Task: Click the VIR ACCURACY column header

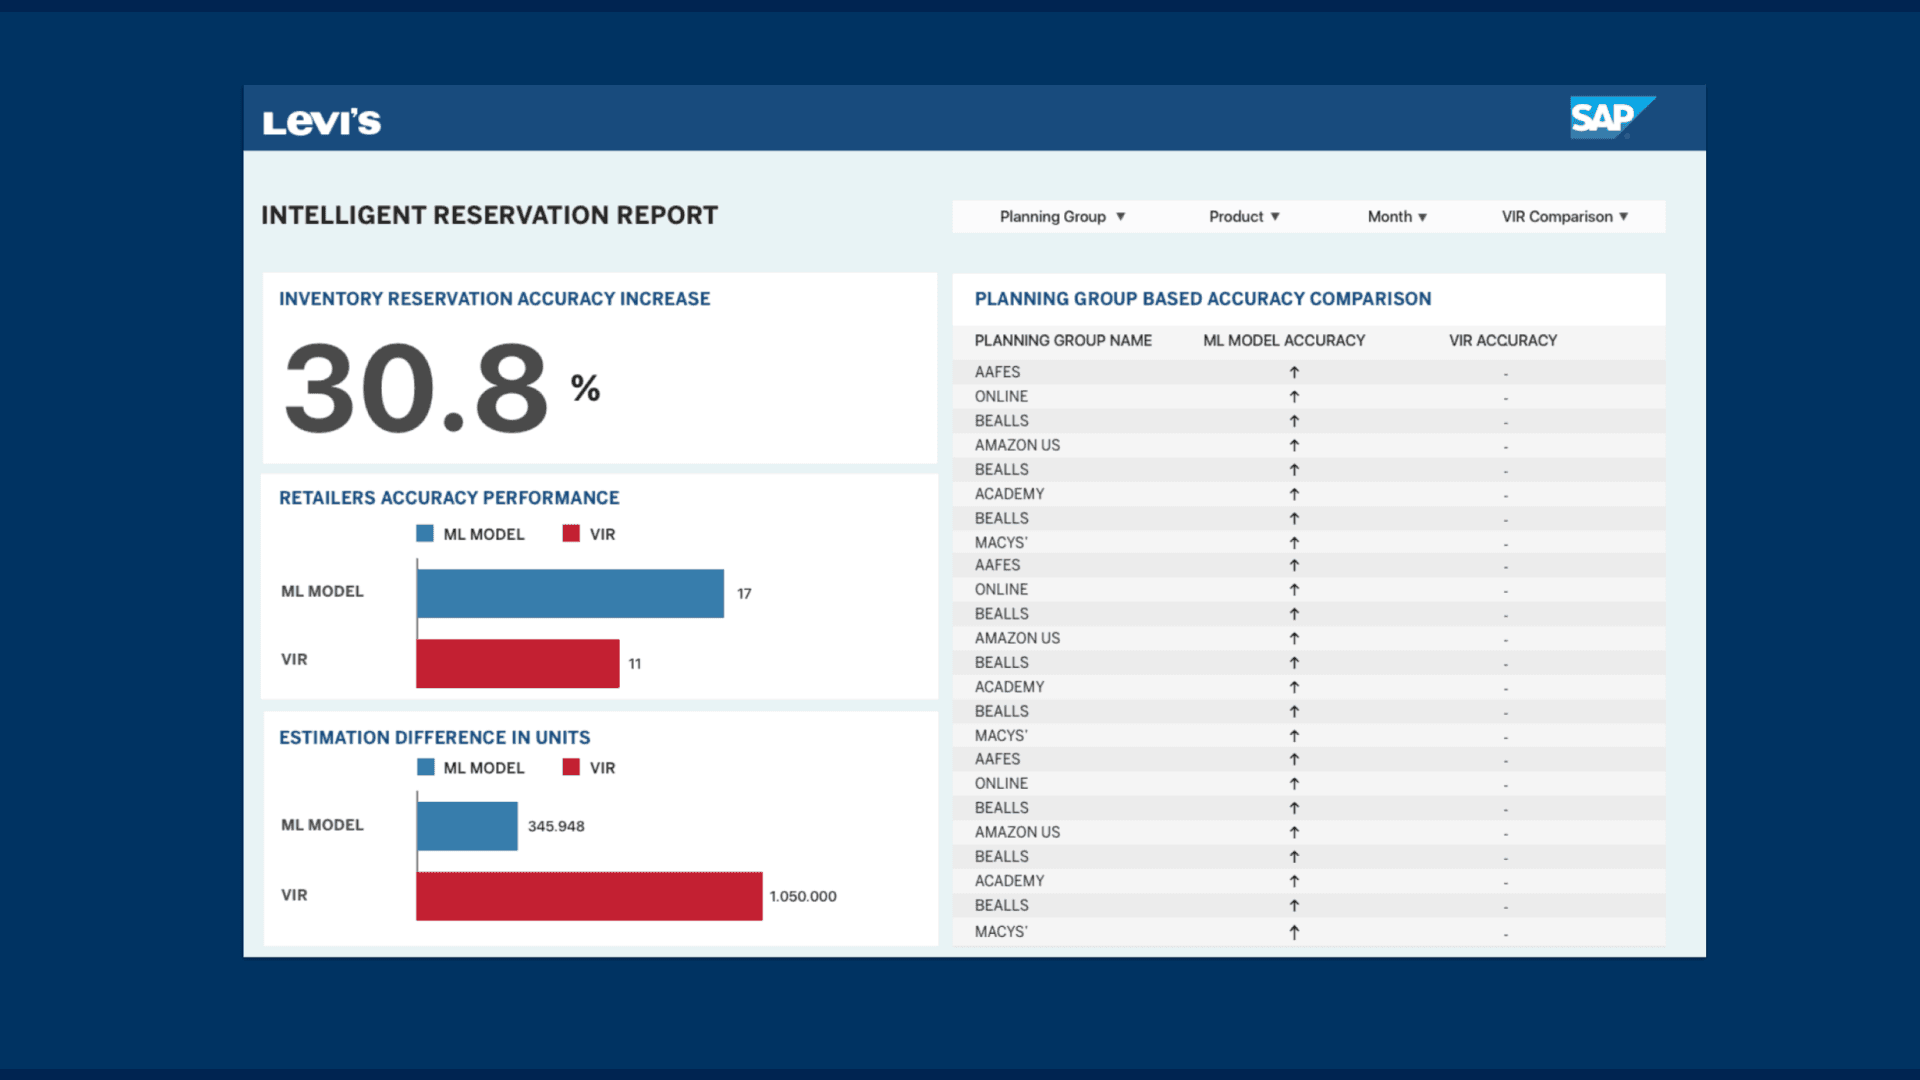Action: click(x=1502, y=341)
